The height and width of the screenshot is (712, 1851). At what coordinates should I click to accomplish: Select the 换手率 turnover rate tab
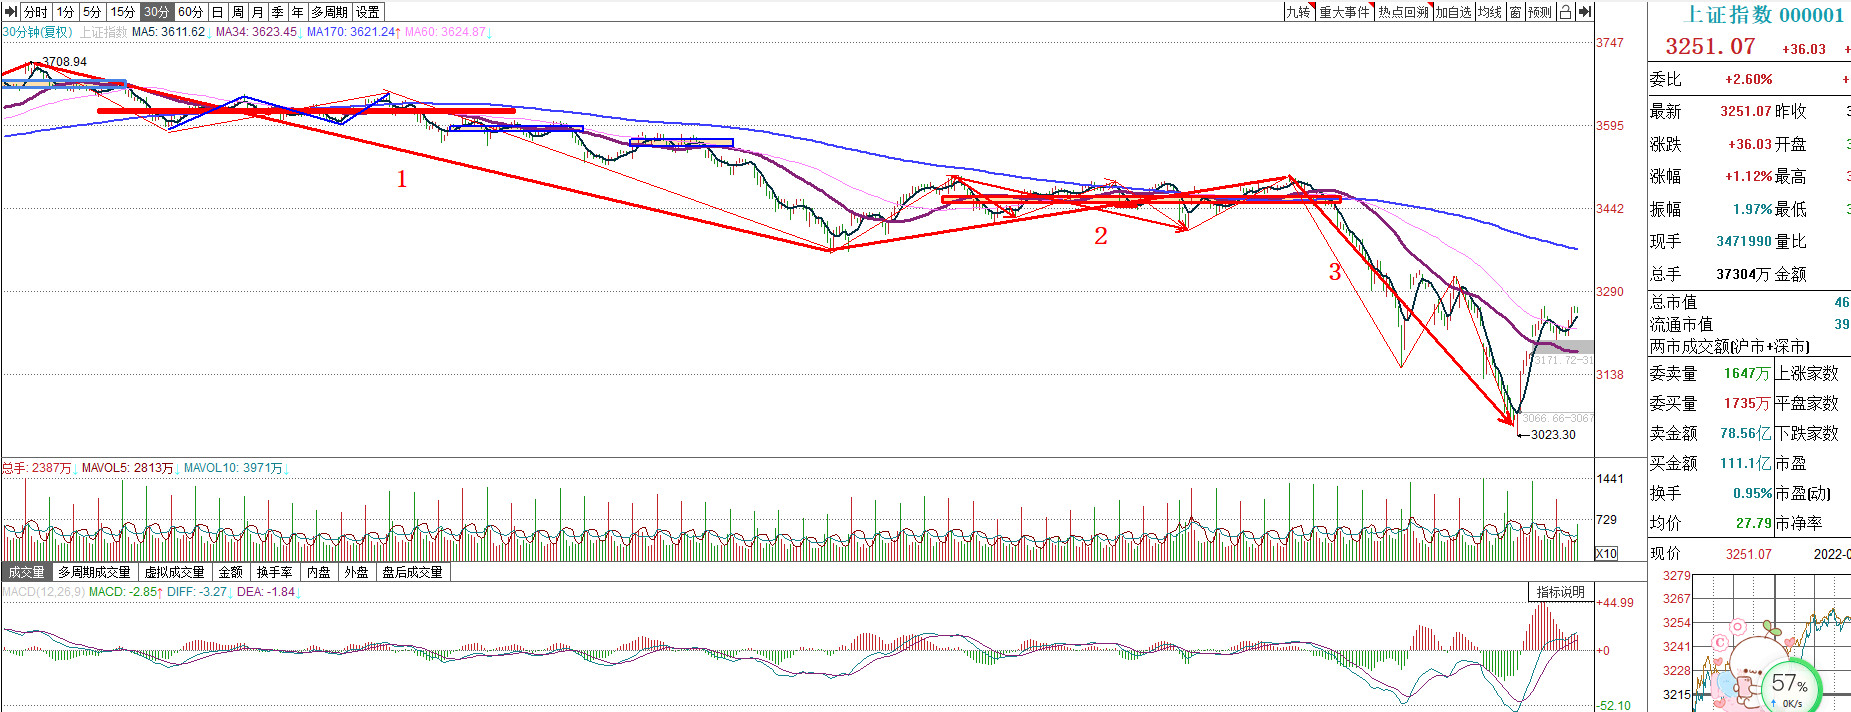(274, 572)
